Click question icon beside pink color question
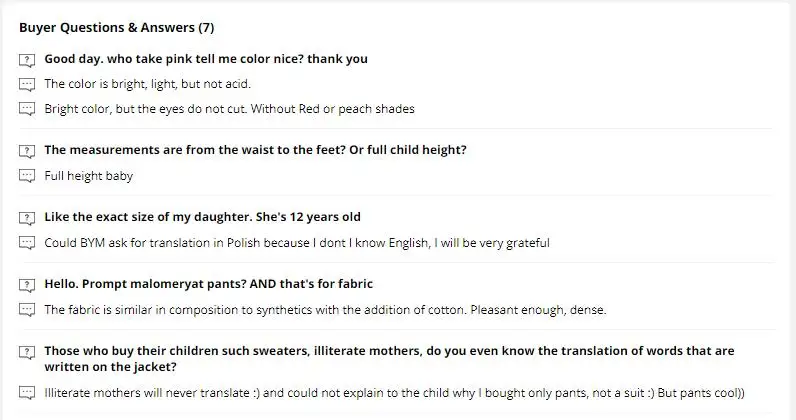 pyautogui.click(x=27, y=60)
